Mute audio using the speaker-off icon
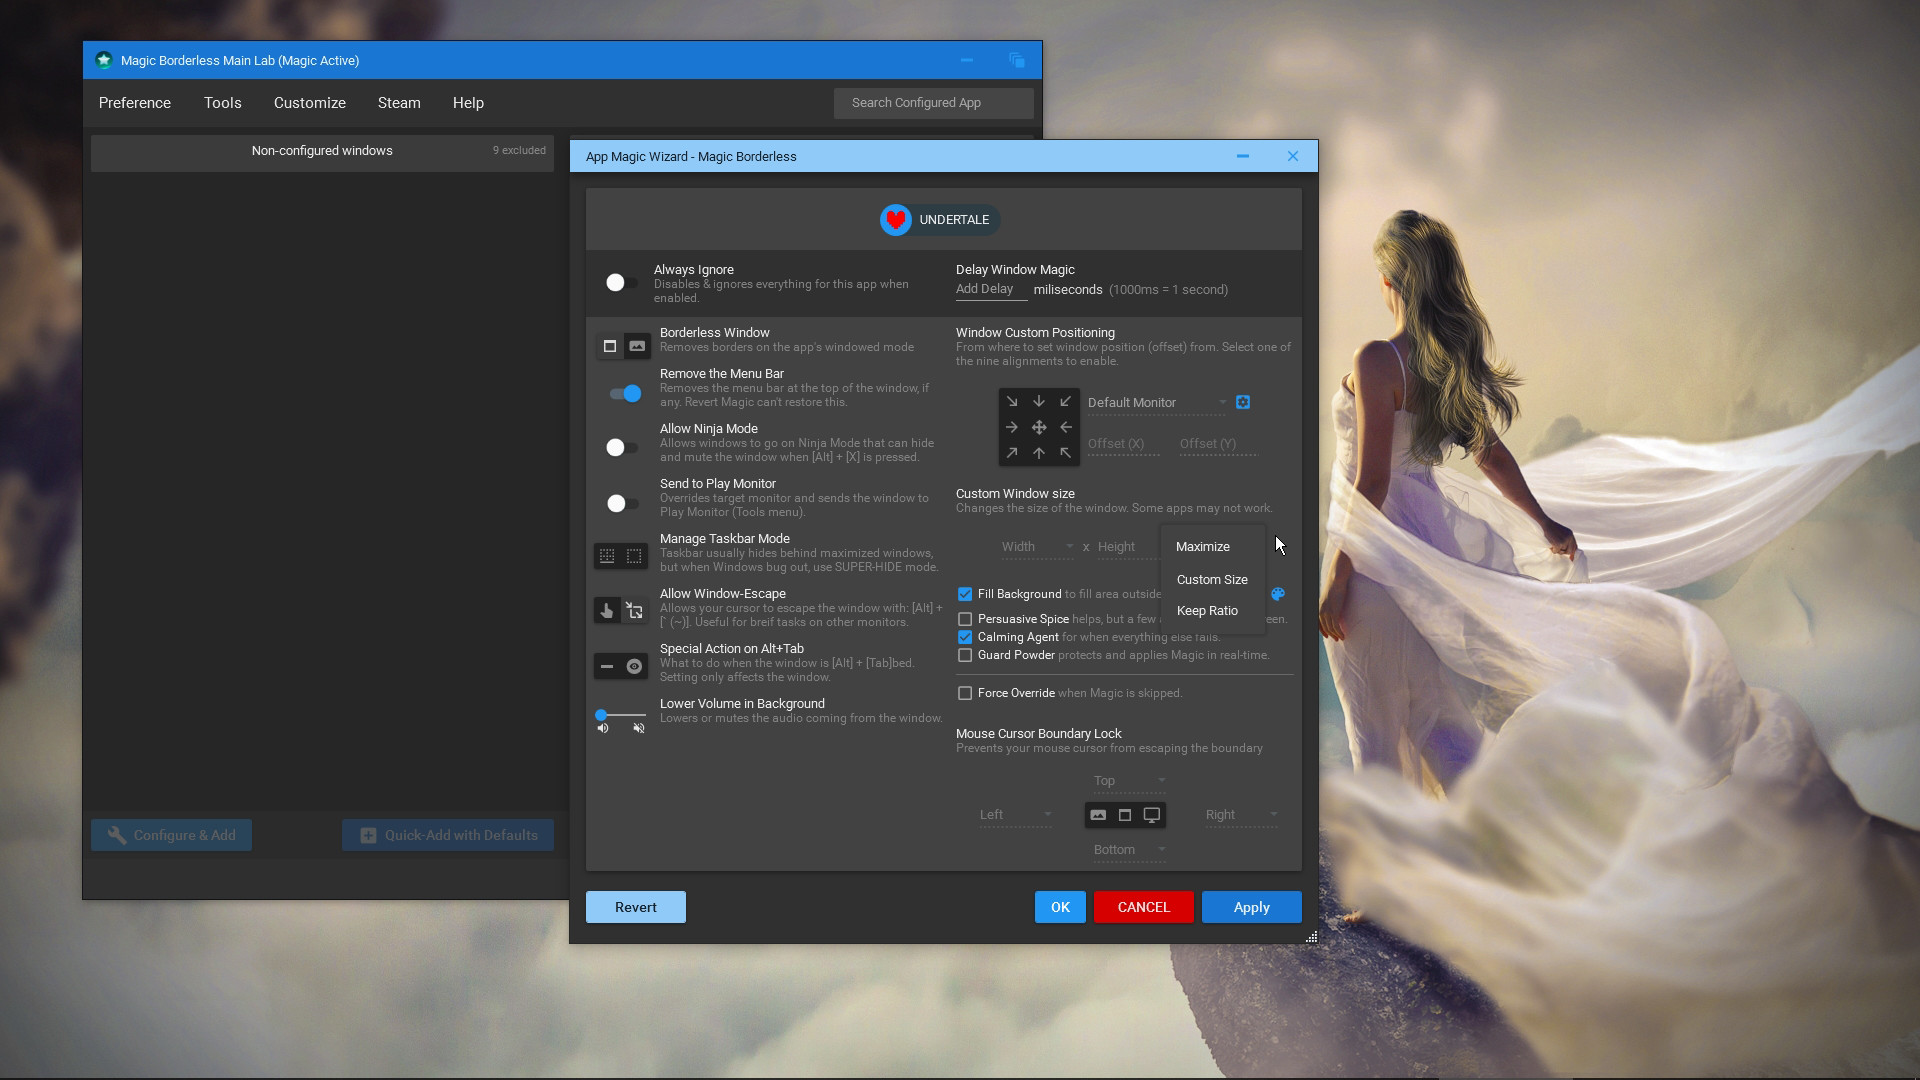1920x1080 pixels. [x=639, y=728]
